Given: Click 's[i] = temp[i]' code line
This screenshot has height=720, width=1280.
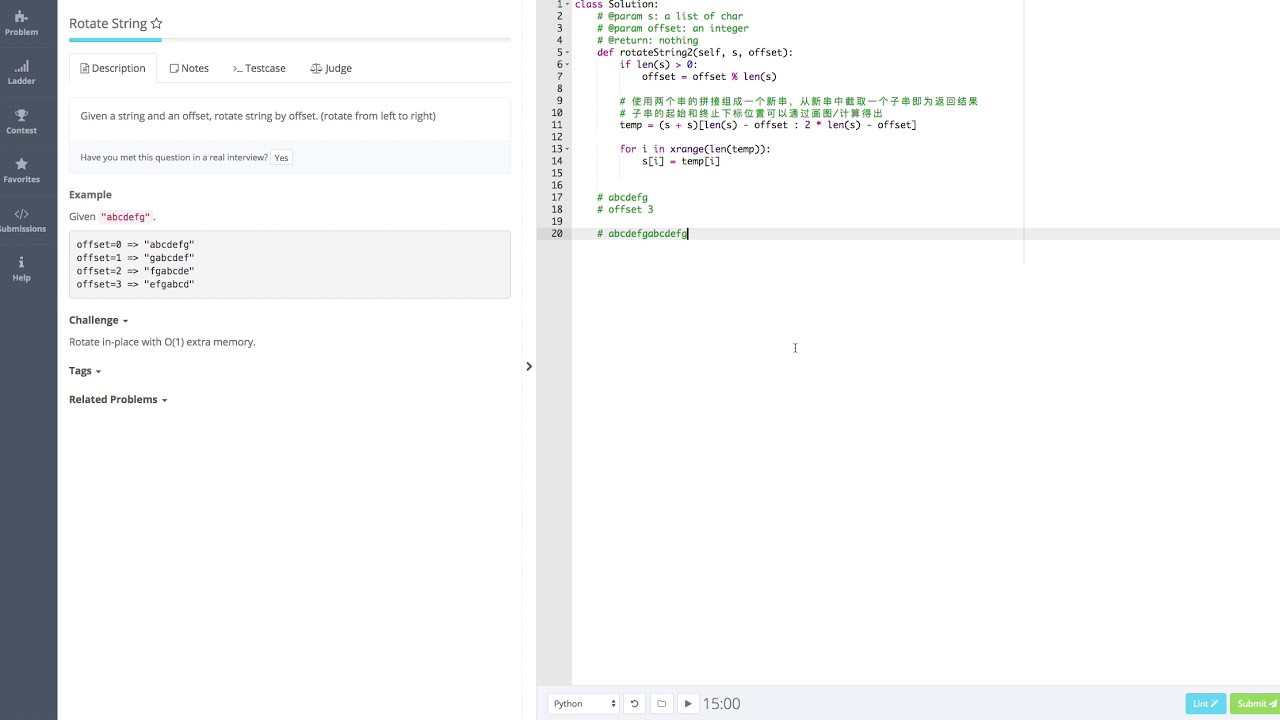Looking at the screenshot, I should click(x=681, y=161).
